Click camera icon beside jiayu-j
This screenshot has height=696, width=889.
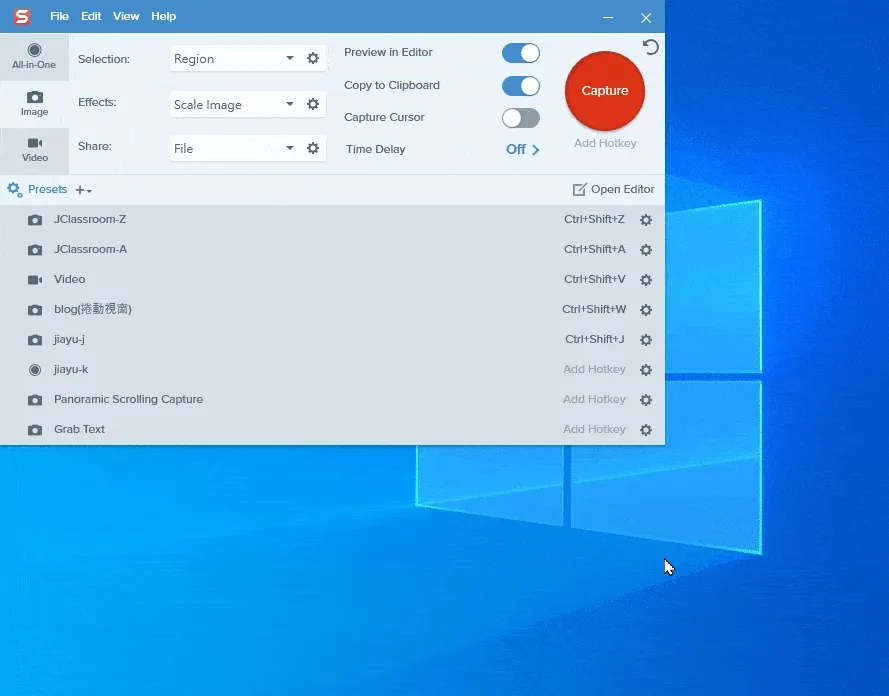pyautogui.click(x=35, y=340)
